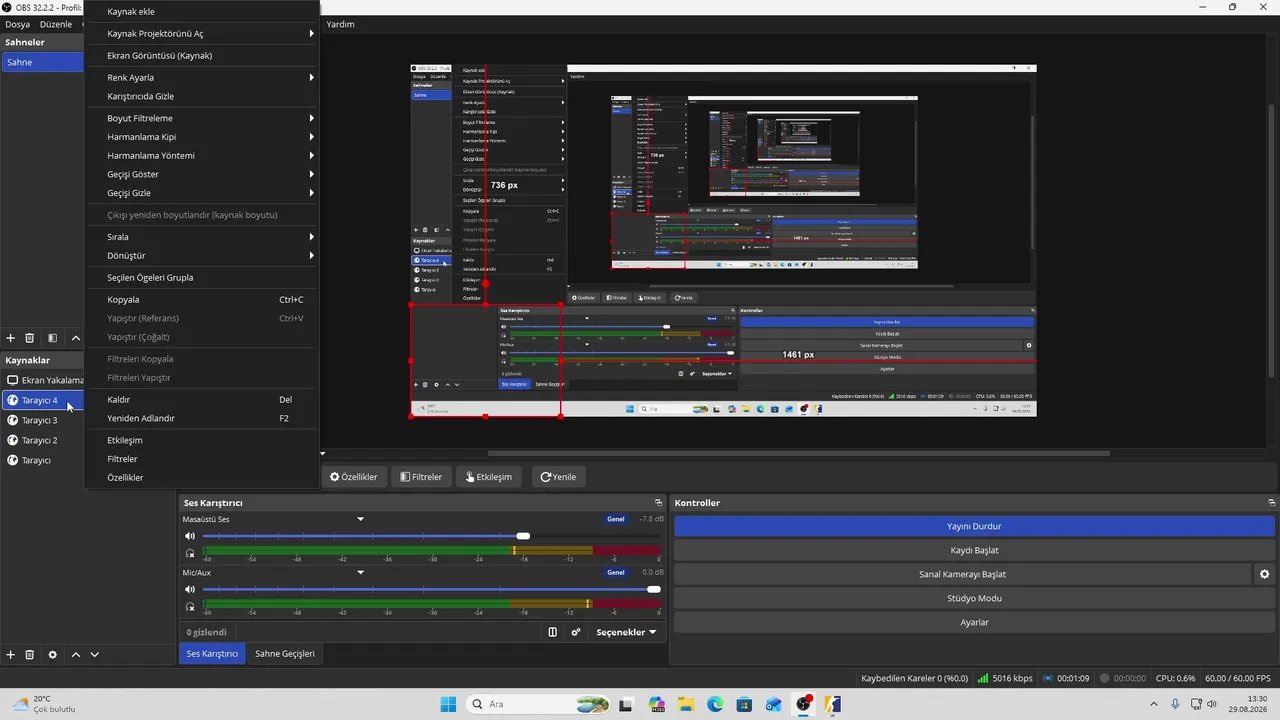Open Ayarlar from the Kontroller panel
This screenshot has width=1280, height=720.
974,622
